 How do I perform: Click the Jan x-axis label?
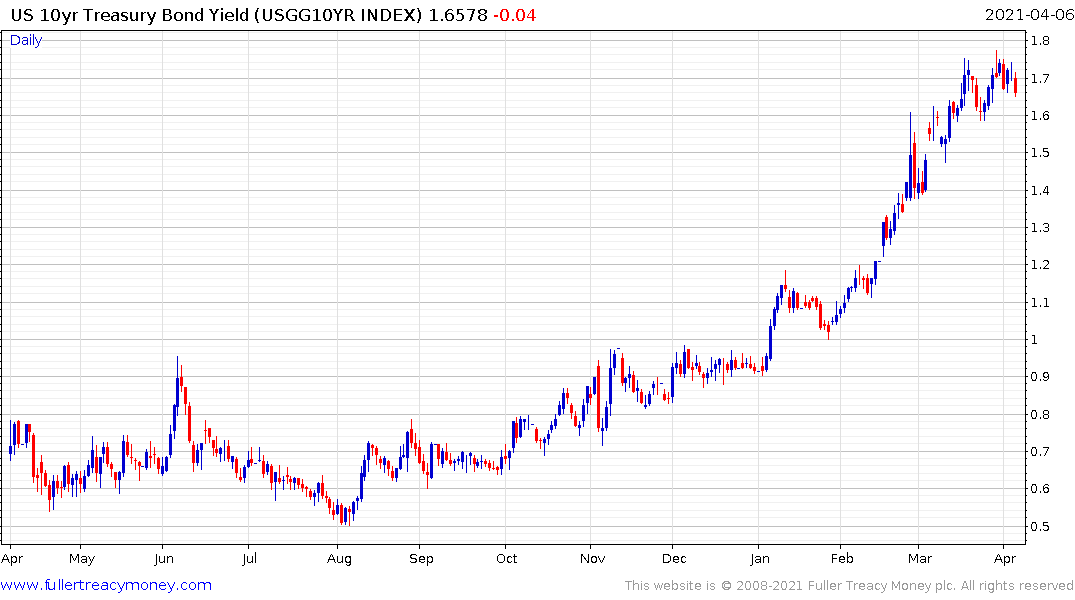(760, 559)
